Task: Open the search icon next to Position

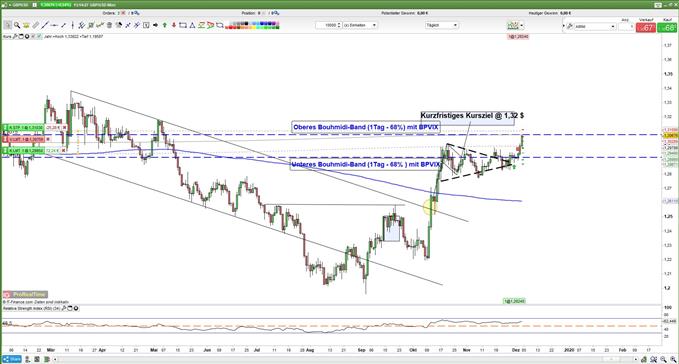Action: (277, 13)
